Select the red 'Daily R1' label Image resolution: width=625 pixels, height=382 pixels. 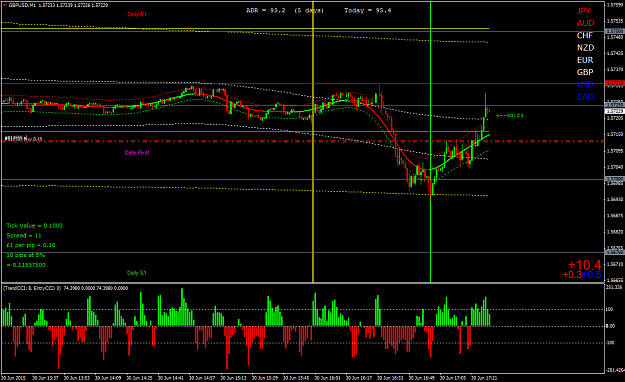[x=137, y=14]
